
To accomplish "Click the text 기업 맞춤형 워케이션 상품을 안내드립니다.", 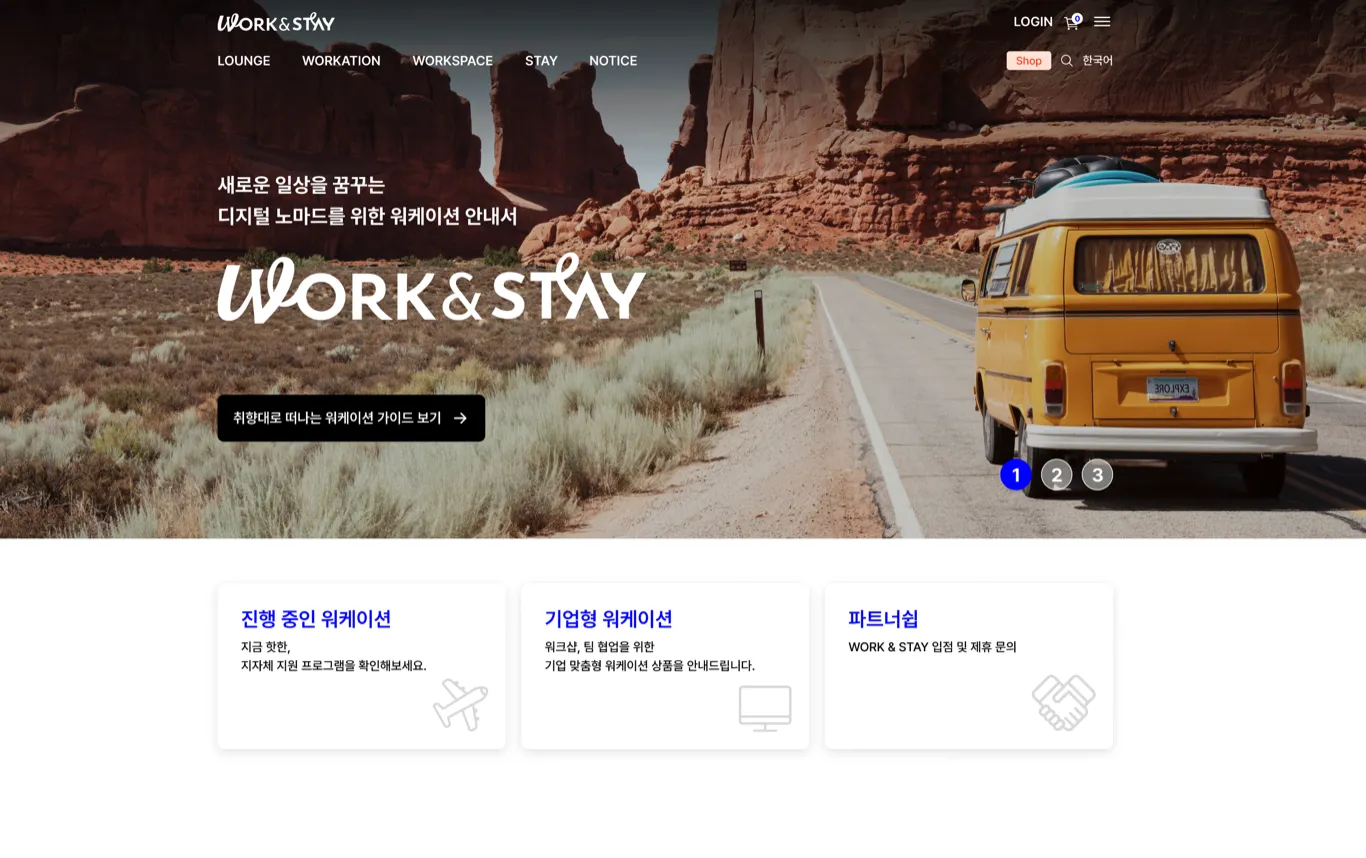I will (650, 666).
